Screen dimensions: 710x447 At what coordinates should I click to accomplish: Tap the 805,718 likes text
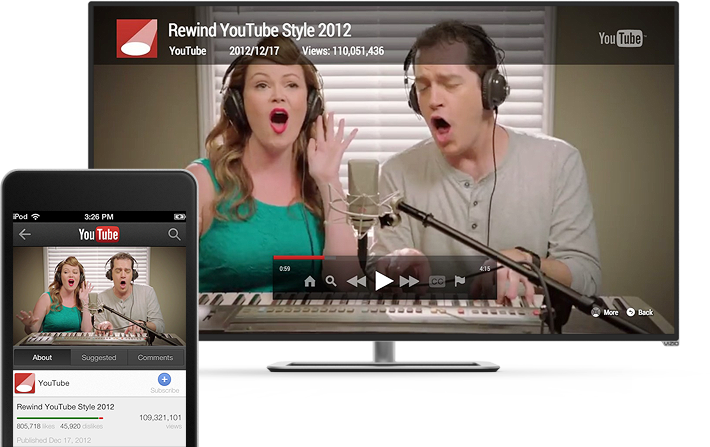point(36,426)
